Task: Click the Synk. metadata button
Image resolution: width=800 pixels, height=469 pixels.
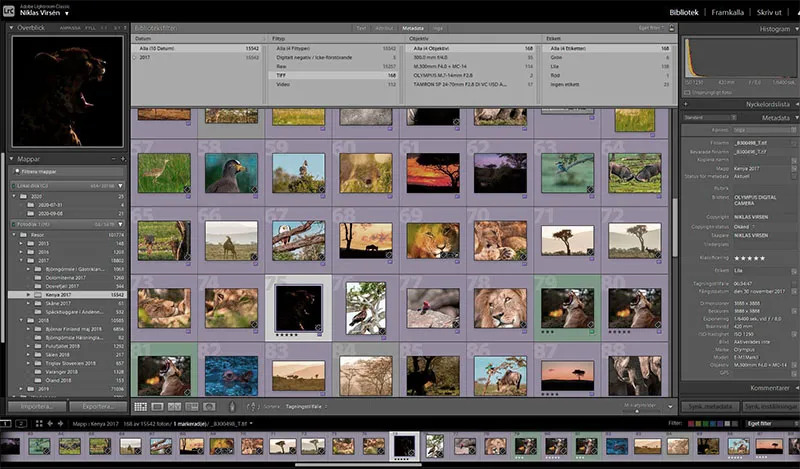Action: click(710, 407)
